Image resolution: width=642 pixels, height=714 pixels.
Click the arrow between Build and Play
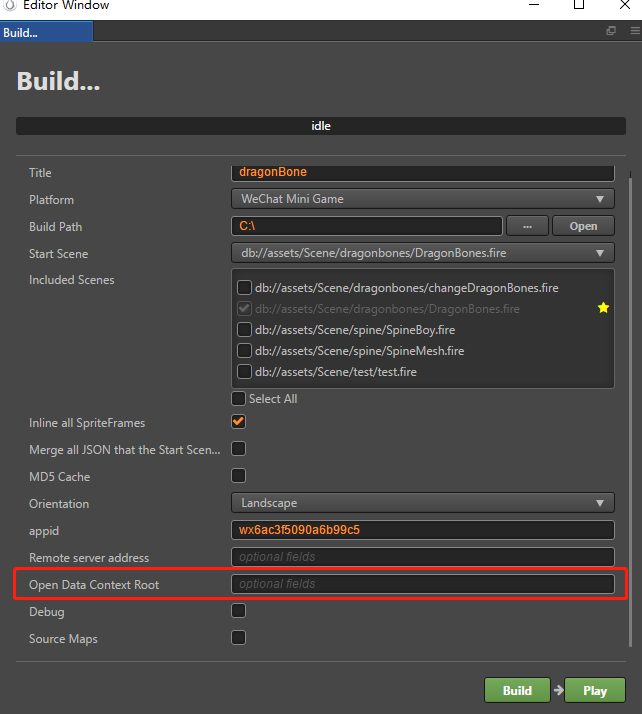[x=558, y=690]
